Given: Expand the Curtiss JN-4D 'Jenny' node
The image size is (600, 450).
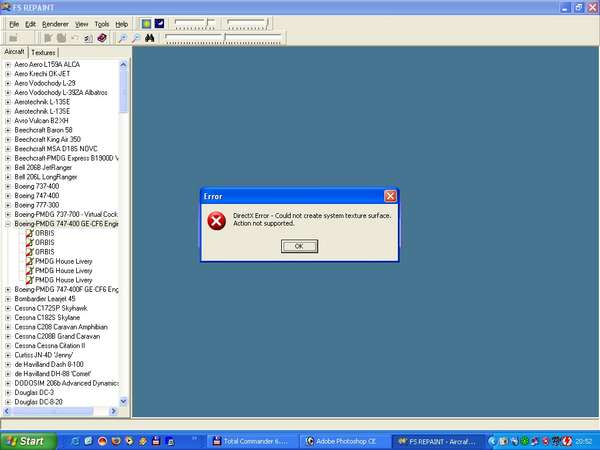Looking at the screenshot, I should (8, 355).
